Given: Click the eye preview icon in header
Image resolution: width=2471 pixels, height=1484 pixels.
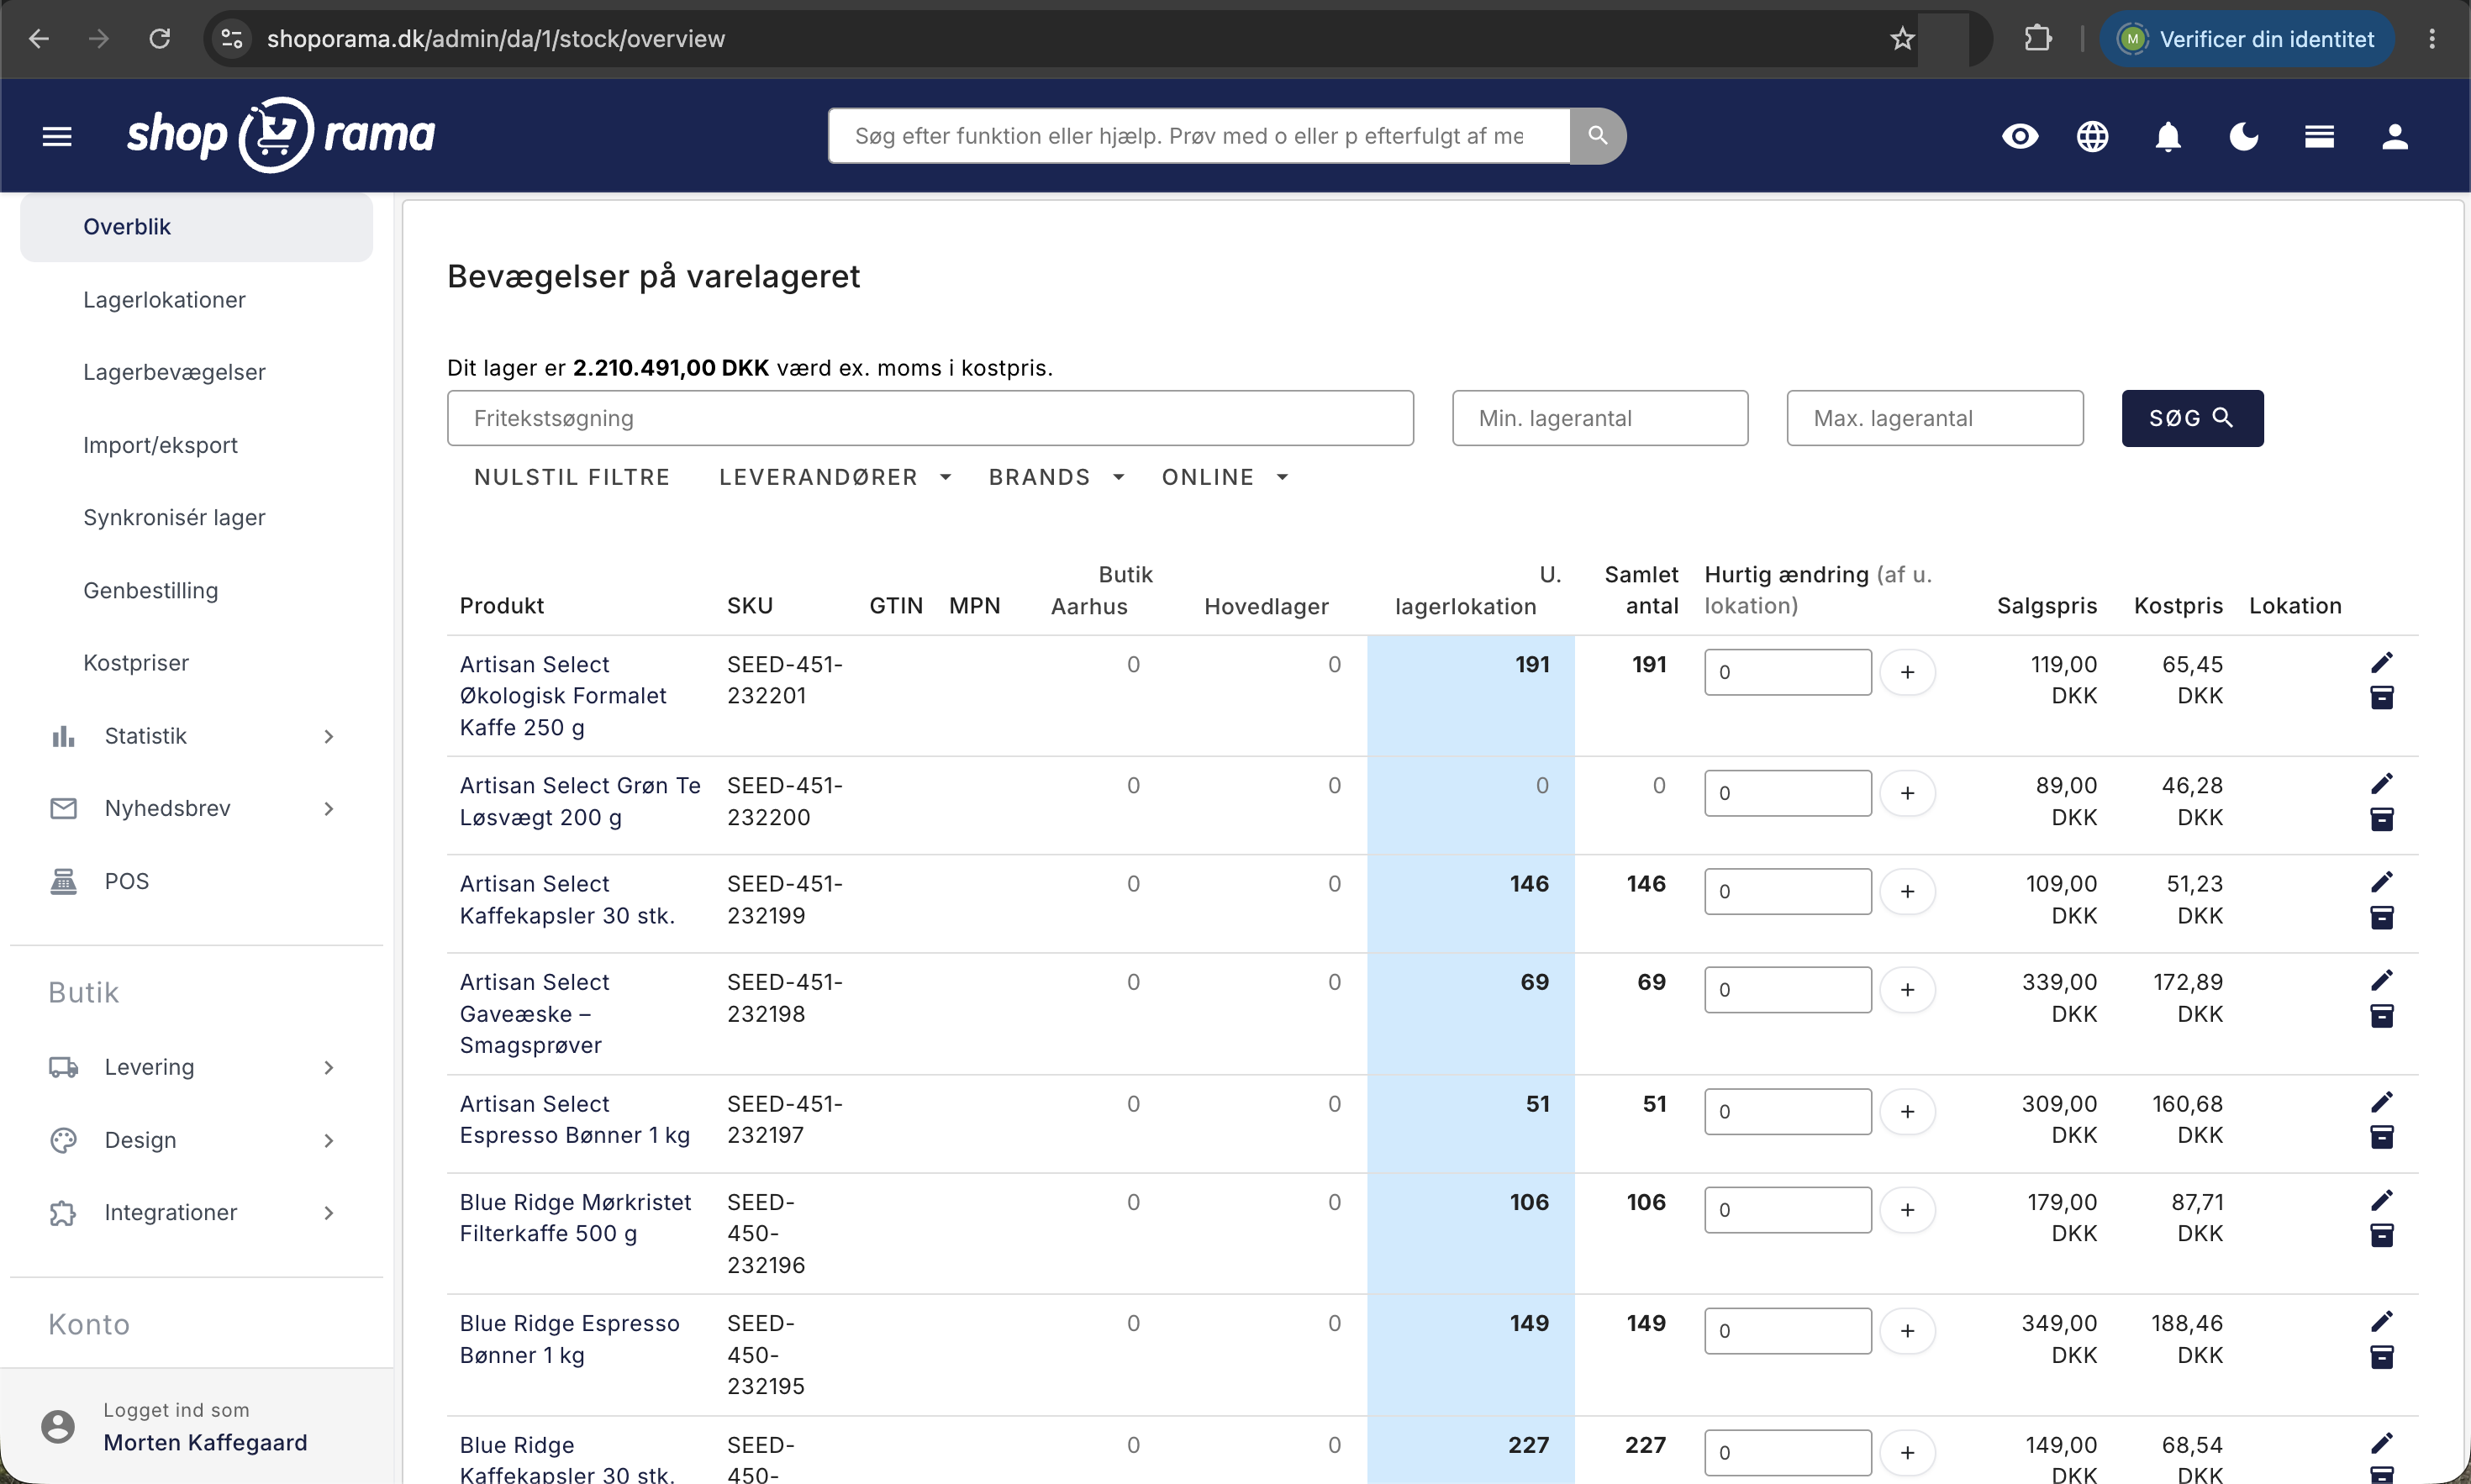Looking at the screenshot, I should pos(2019,136).
